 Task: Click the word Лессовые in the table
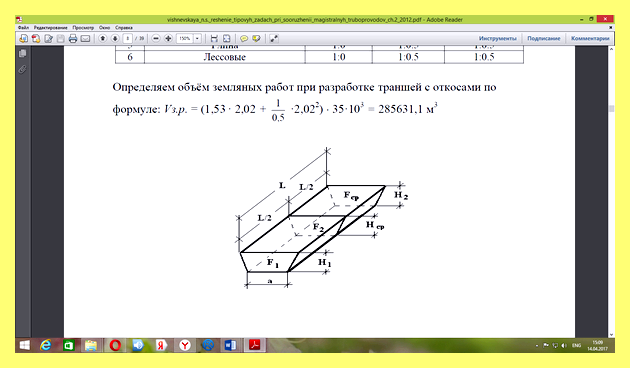point(224,57)
